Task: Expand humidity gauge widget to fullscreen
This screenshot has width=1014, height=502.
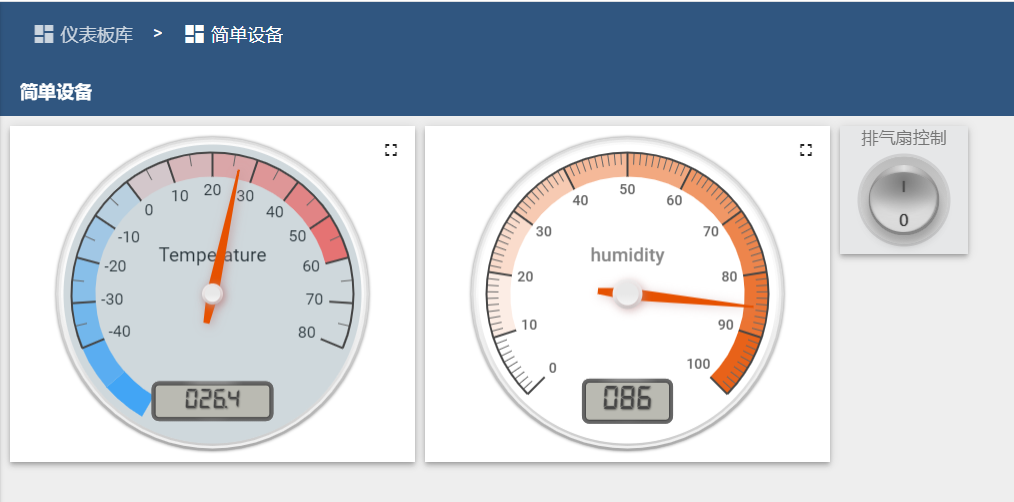Action: click(806, 150)
